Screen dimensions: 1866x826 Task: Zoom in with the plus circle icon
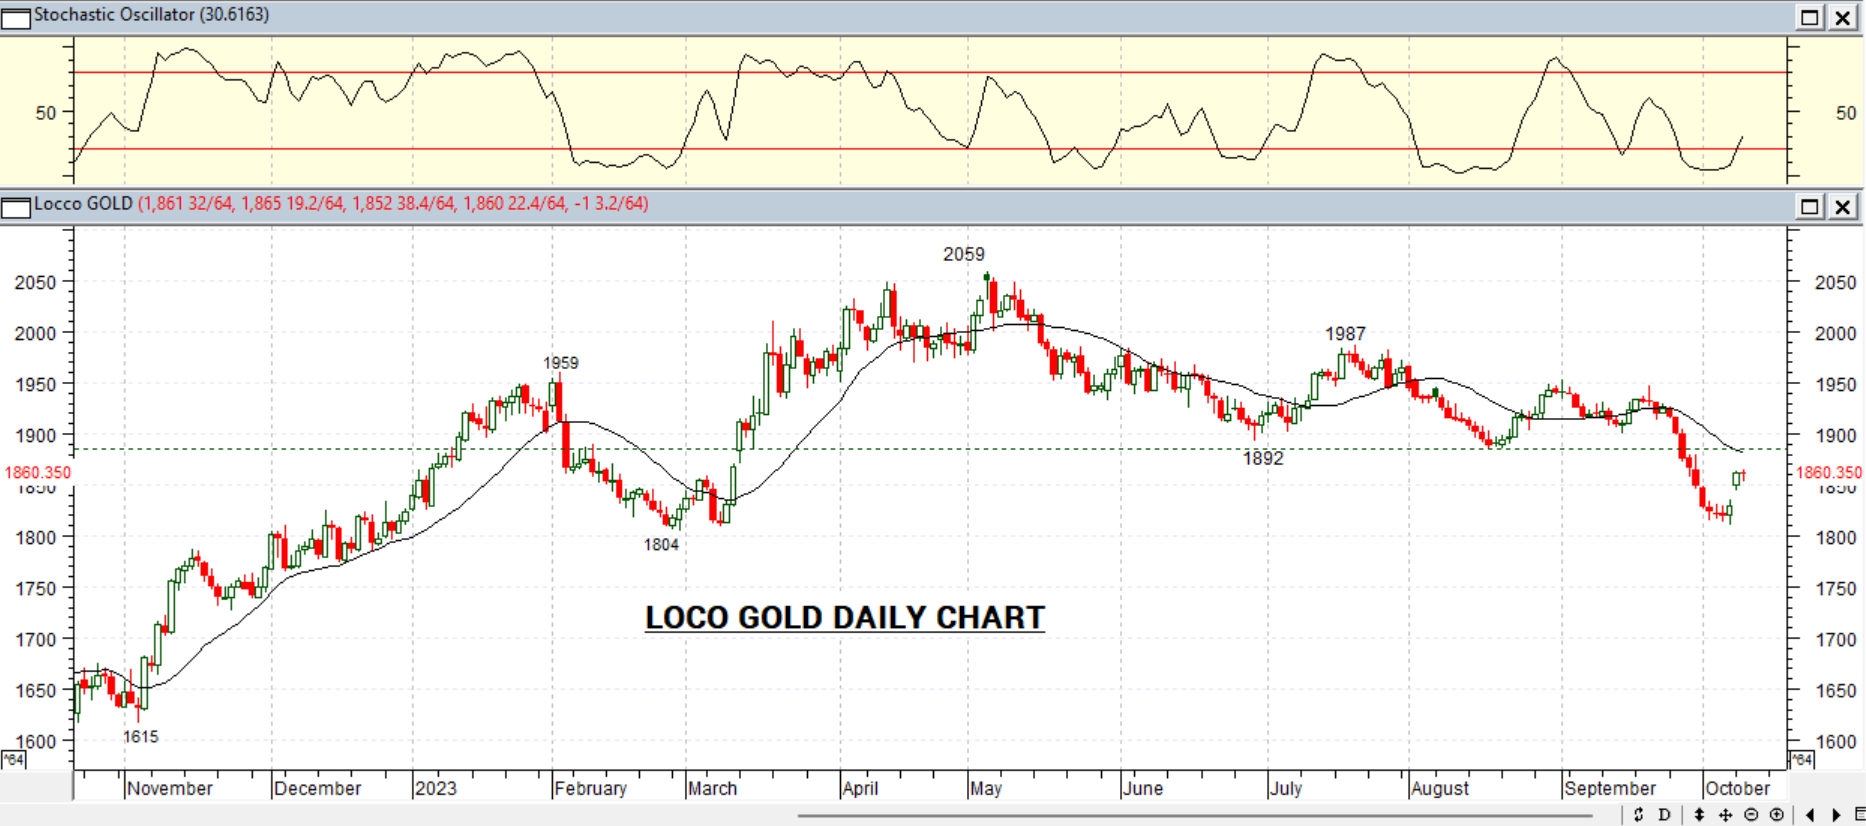(1777, 815)
